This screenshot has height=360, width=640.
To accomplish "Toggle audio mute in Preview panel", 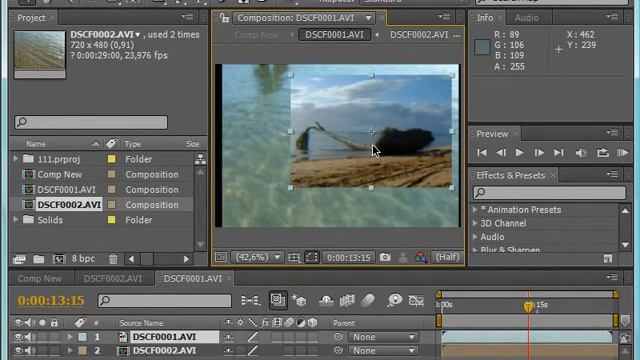I will [x=580, y=153].
